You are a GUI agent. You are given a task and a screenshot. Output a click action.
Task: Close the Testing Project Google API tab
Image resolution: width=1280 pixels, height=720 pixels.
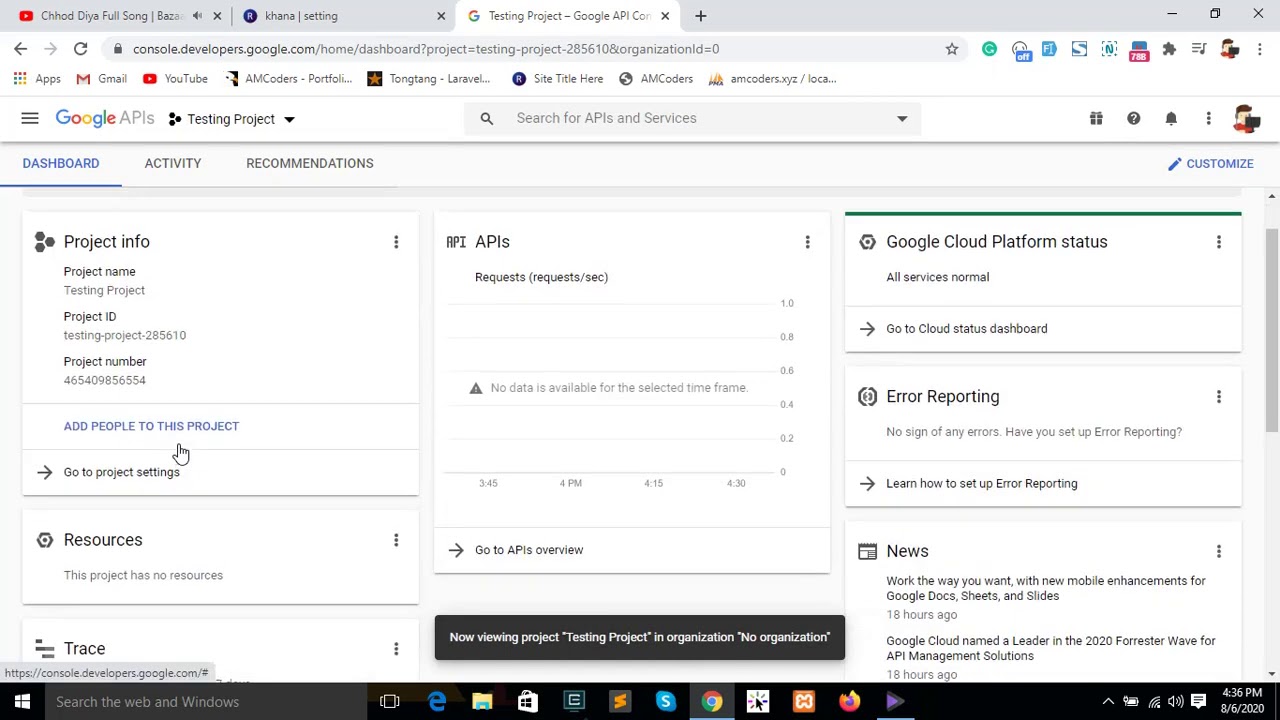click(665, 16)
